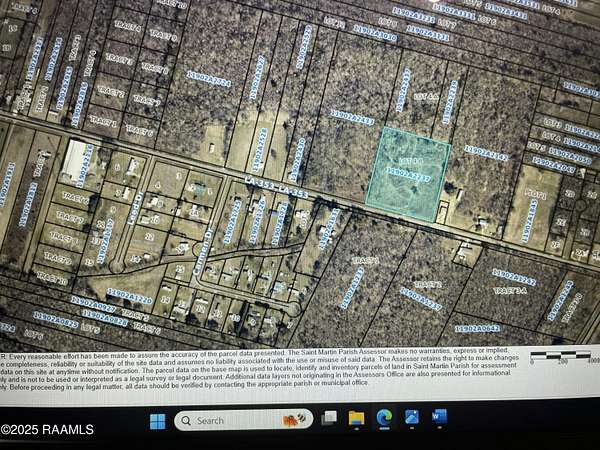Image resolution: width=600 pixels, height=450 pixels.
Task: Click the Leed Dr street label
Action: pos(137,207)
